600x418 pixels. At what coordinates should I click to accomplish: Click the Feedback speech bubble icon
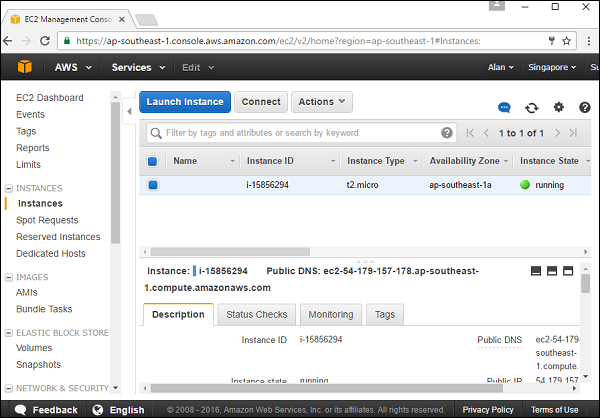tap(20, 410)
